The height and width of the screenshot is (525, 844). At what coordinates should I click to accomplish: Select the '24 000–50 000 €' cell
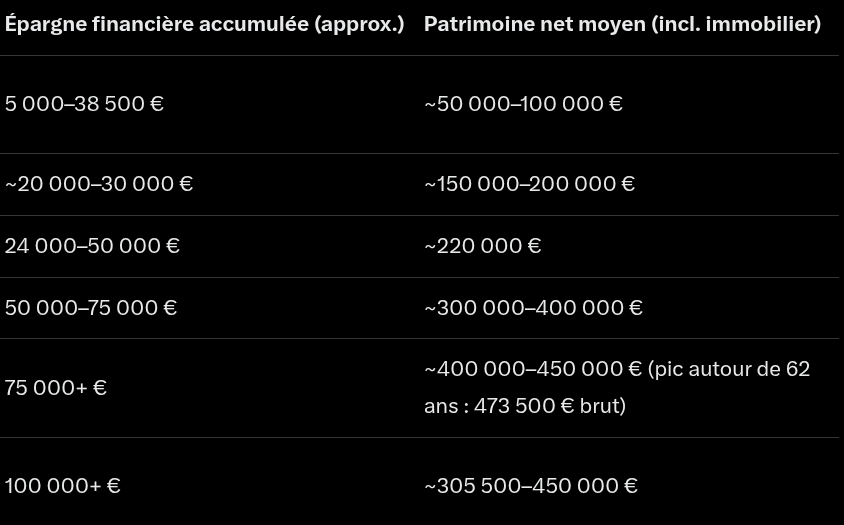pos(92,246)
